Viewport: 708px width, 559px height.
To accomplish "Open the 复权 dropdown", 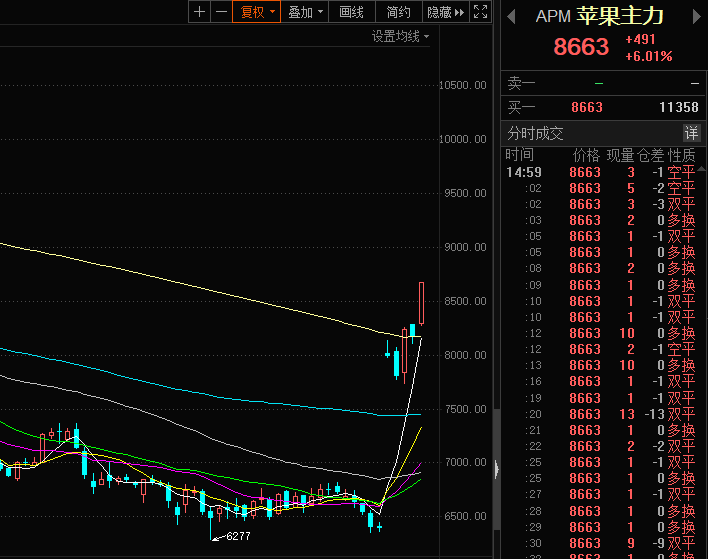I will 256,12.
